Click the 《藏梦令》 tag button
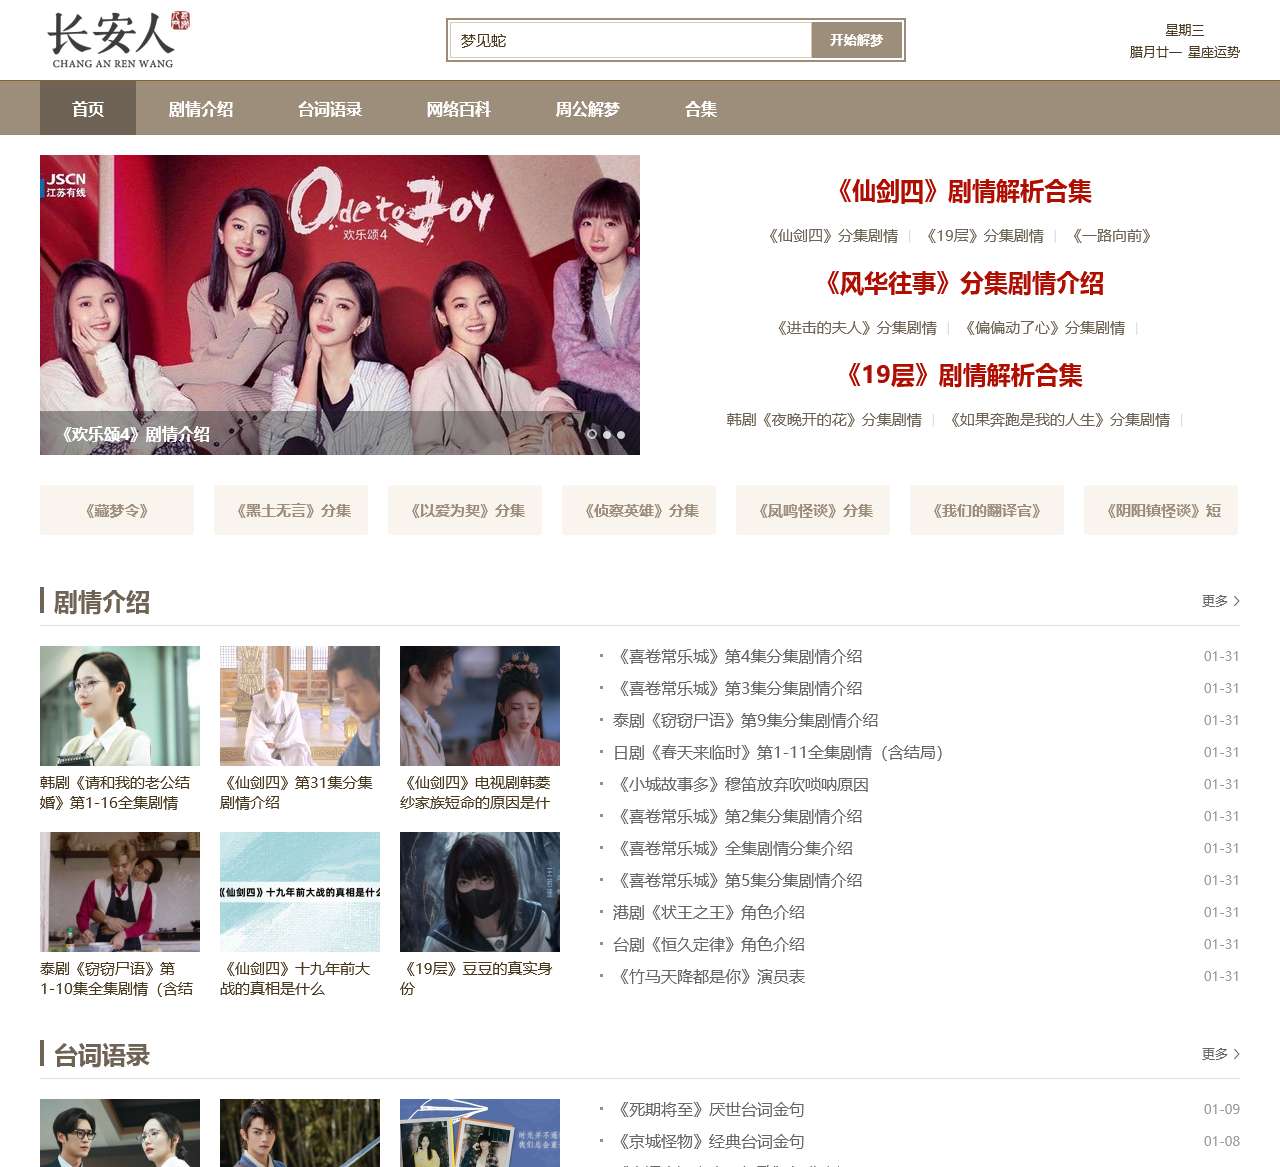This screenshot has width=1280, height=1167. 117,510
